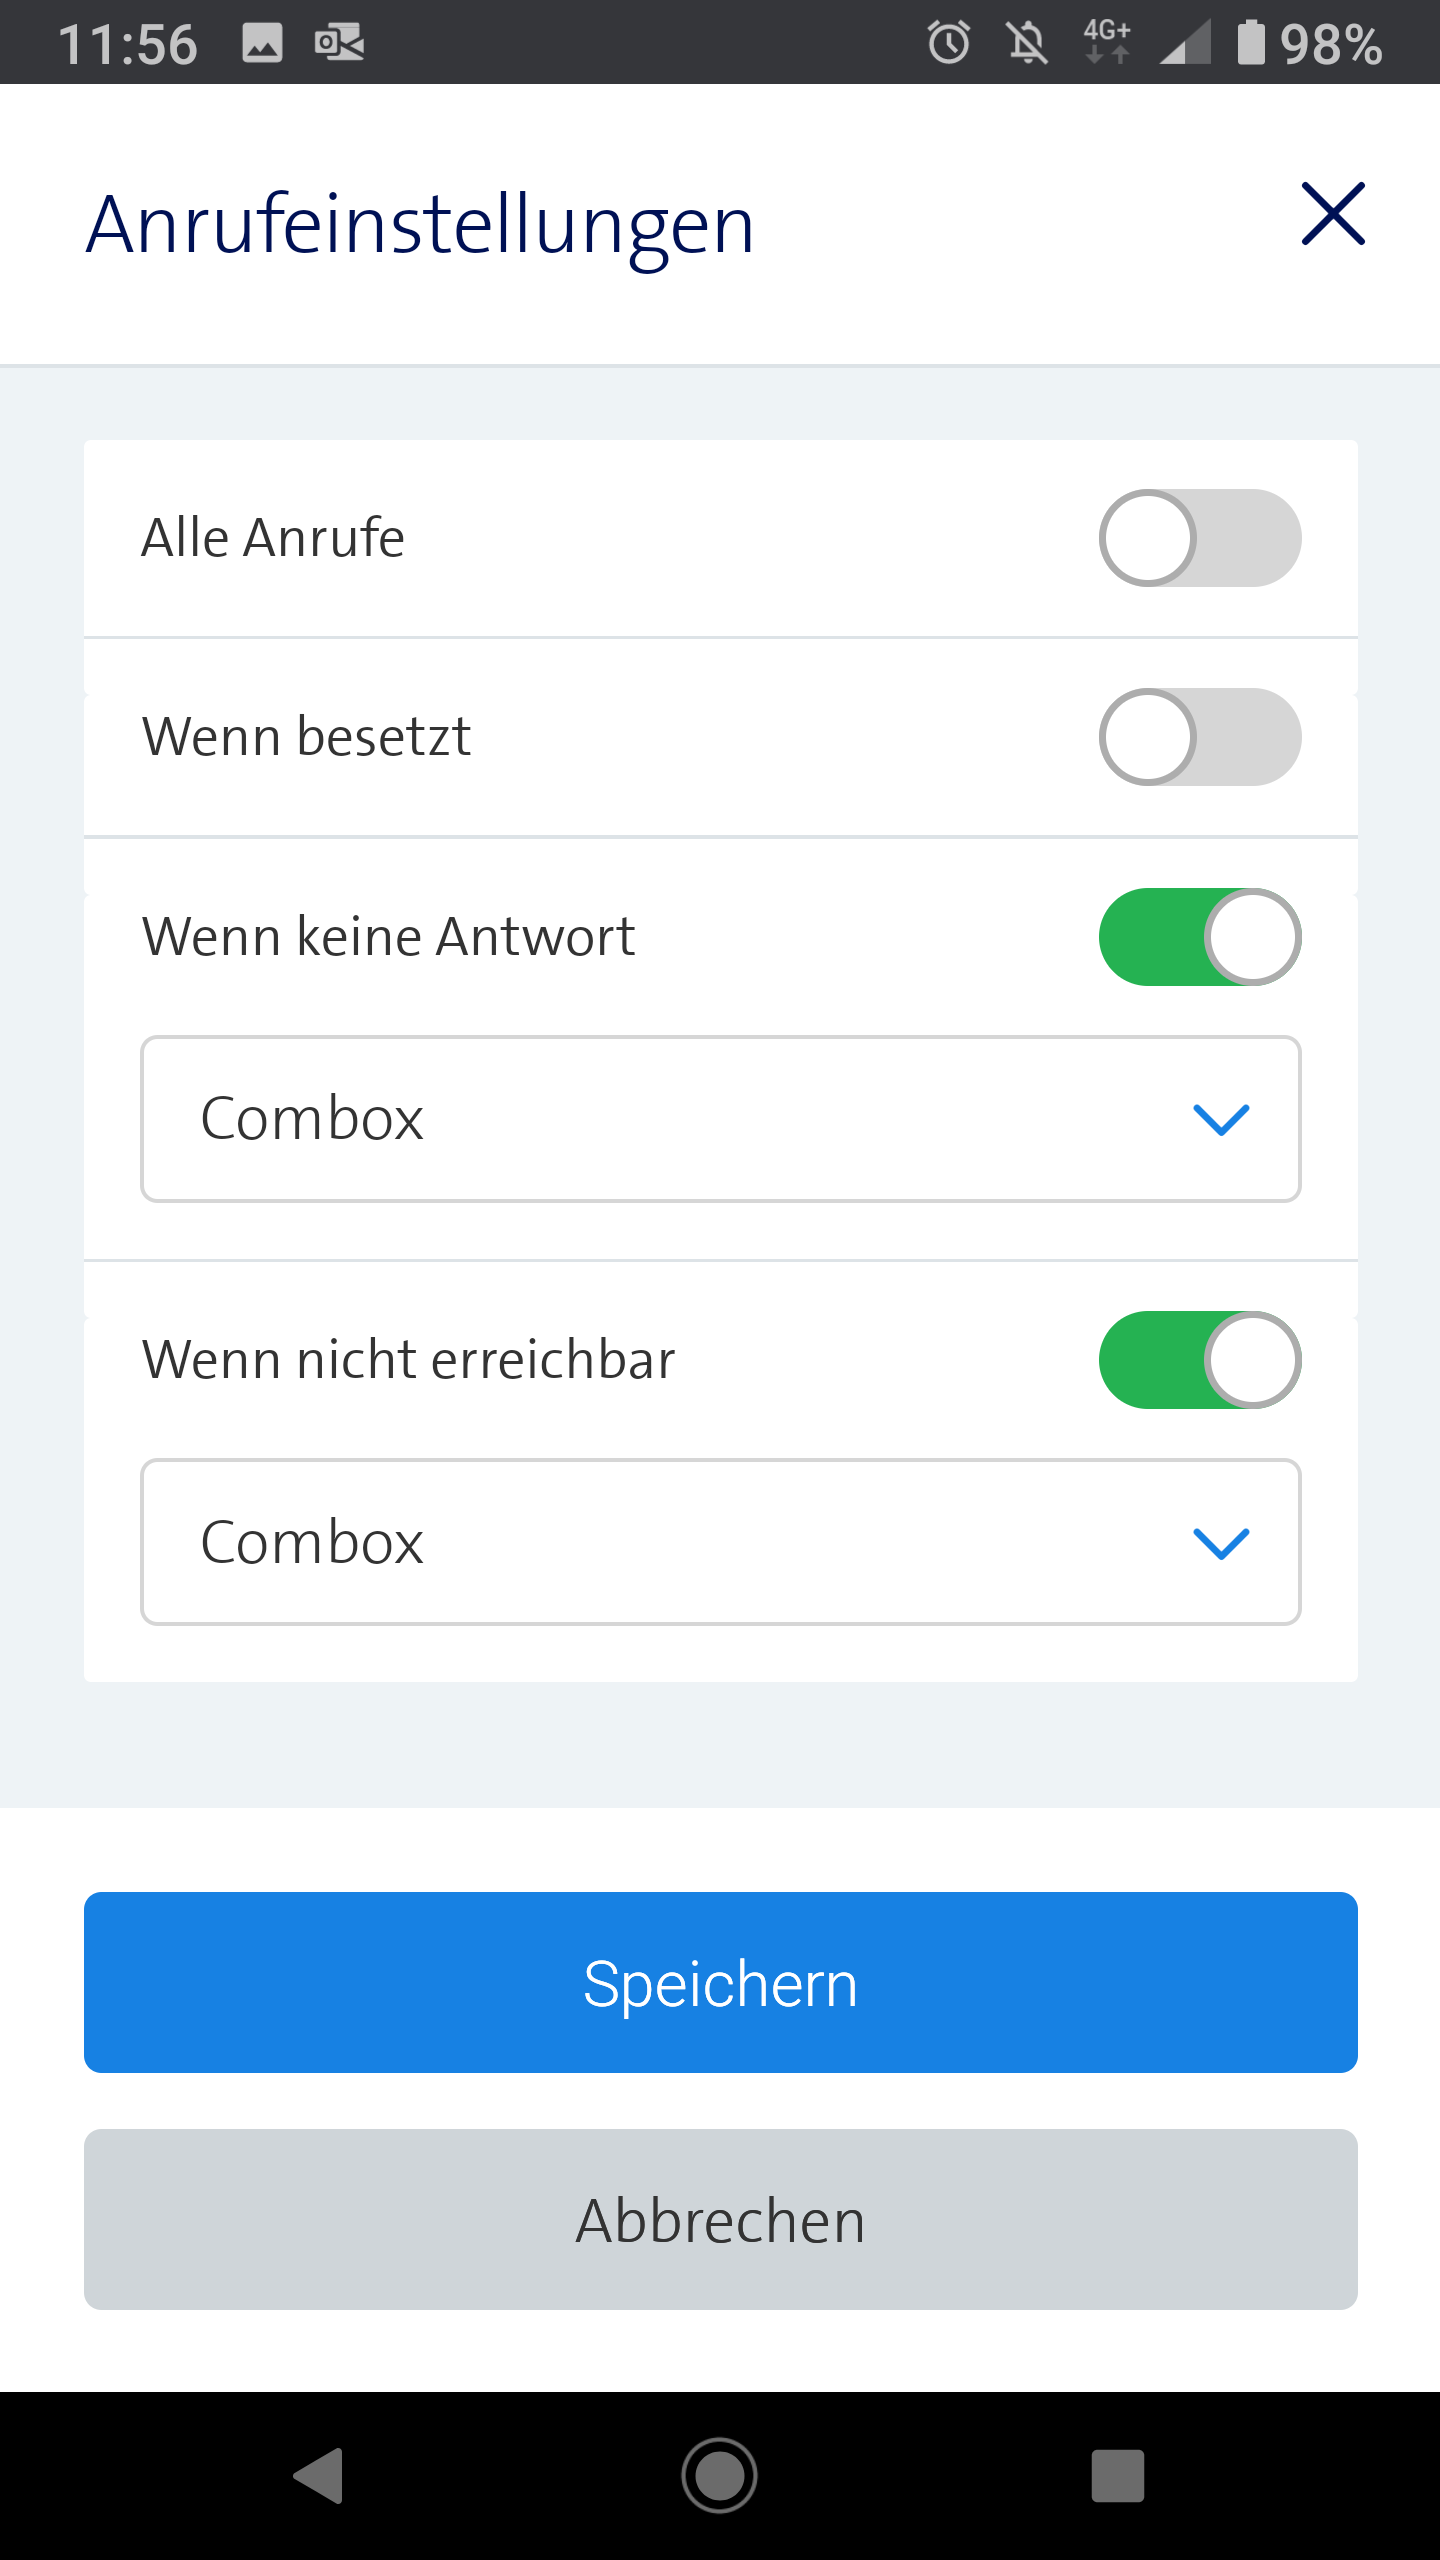Tap the alarm clock status icon
Viewport: 1440px width, 2560px height.
948,43
